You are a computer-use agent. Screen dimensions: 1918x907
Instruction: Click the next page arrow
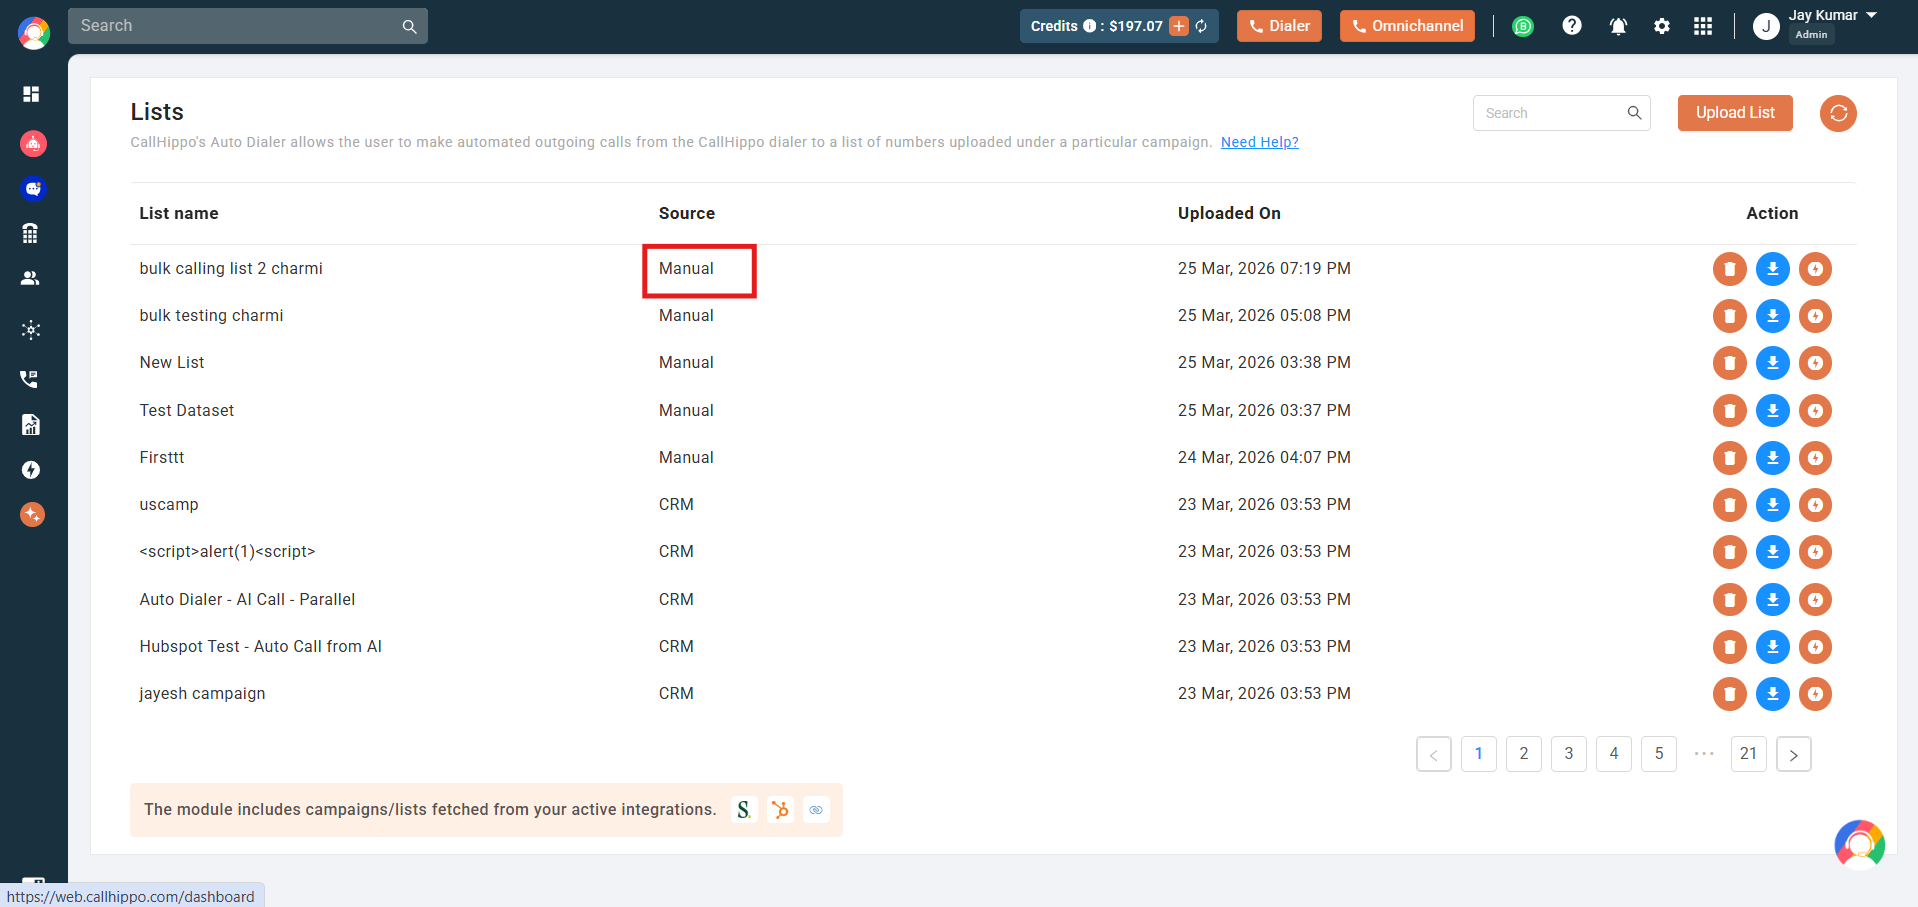1794,754
